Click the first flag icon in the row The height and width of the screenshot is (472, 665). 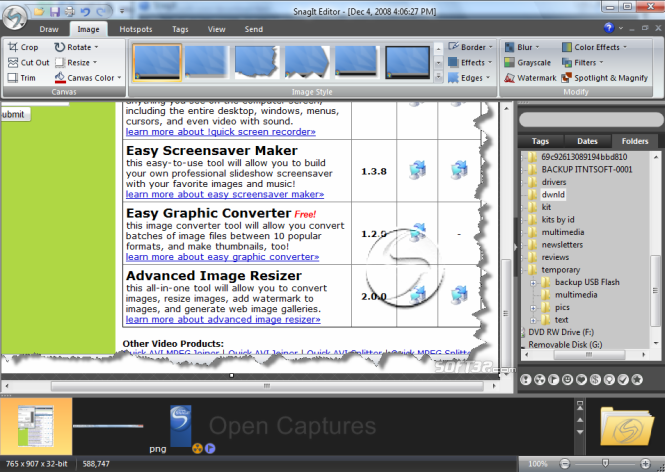(526, 380)
